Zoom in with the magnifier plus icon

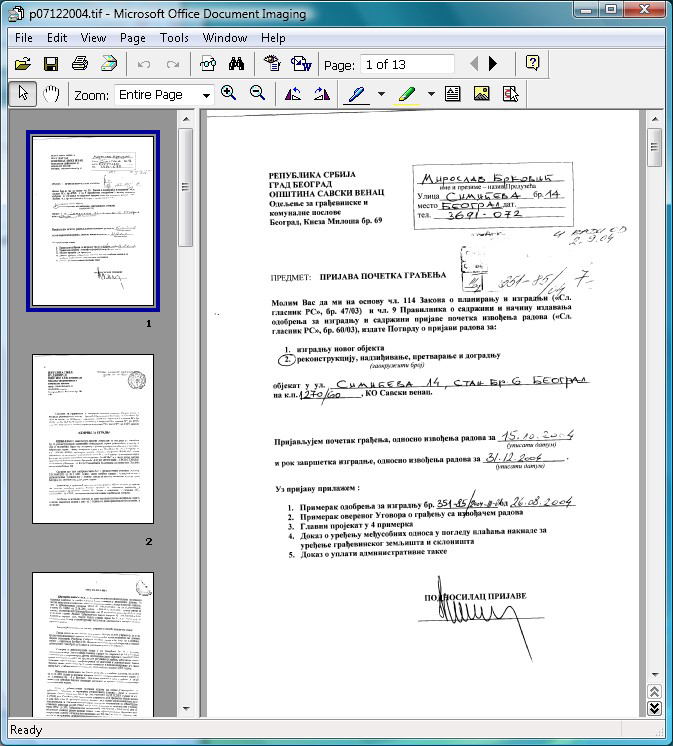229,94
